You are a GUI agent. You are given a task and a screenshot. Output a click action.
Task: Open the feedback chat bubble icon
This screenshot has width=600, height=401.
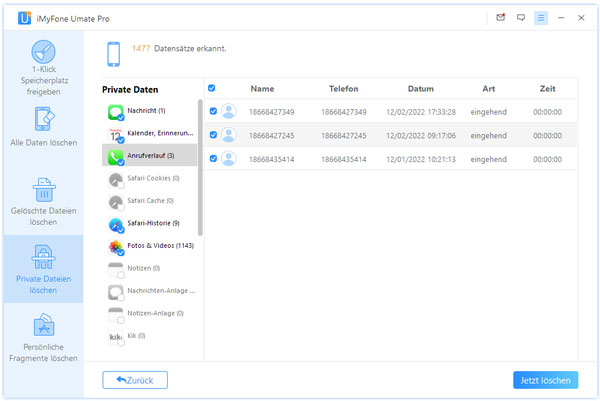[x=520, y=18]
